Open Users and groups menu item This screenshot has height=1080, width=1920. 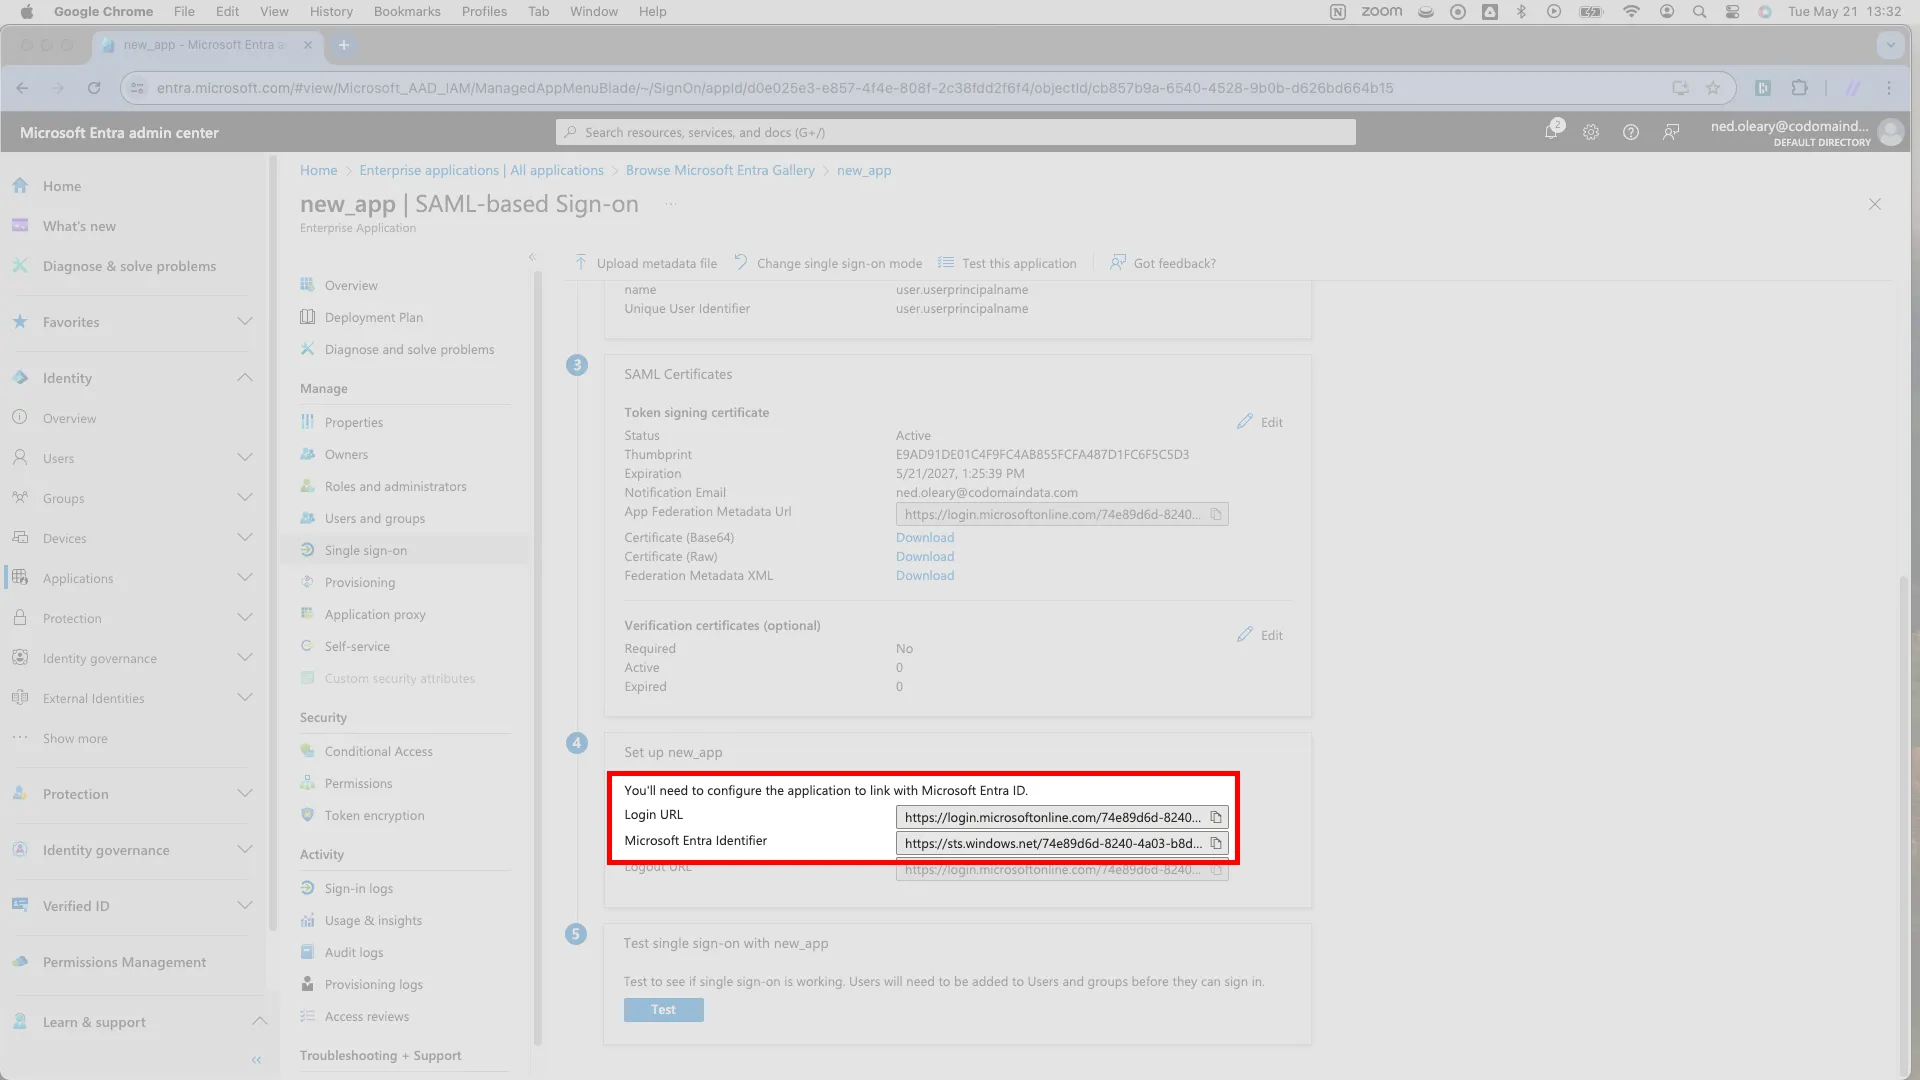pos(374,518)
